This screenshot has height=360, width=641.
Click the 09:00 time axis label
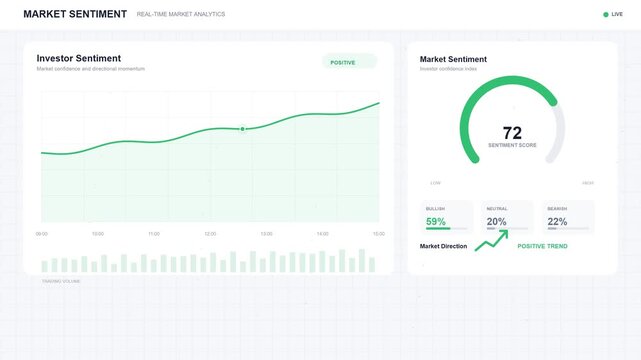click(x=42, y=234)
